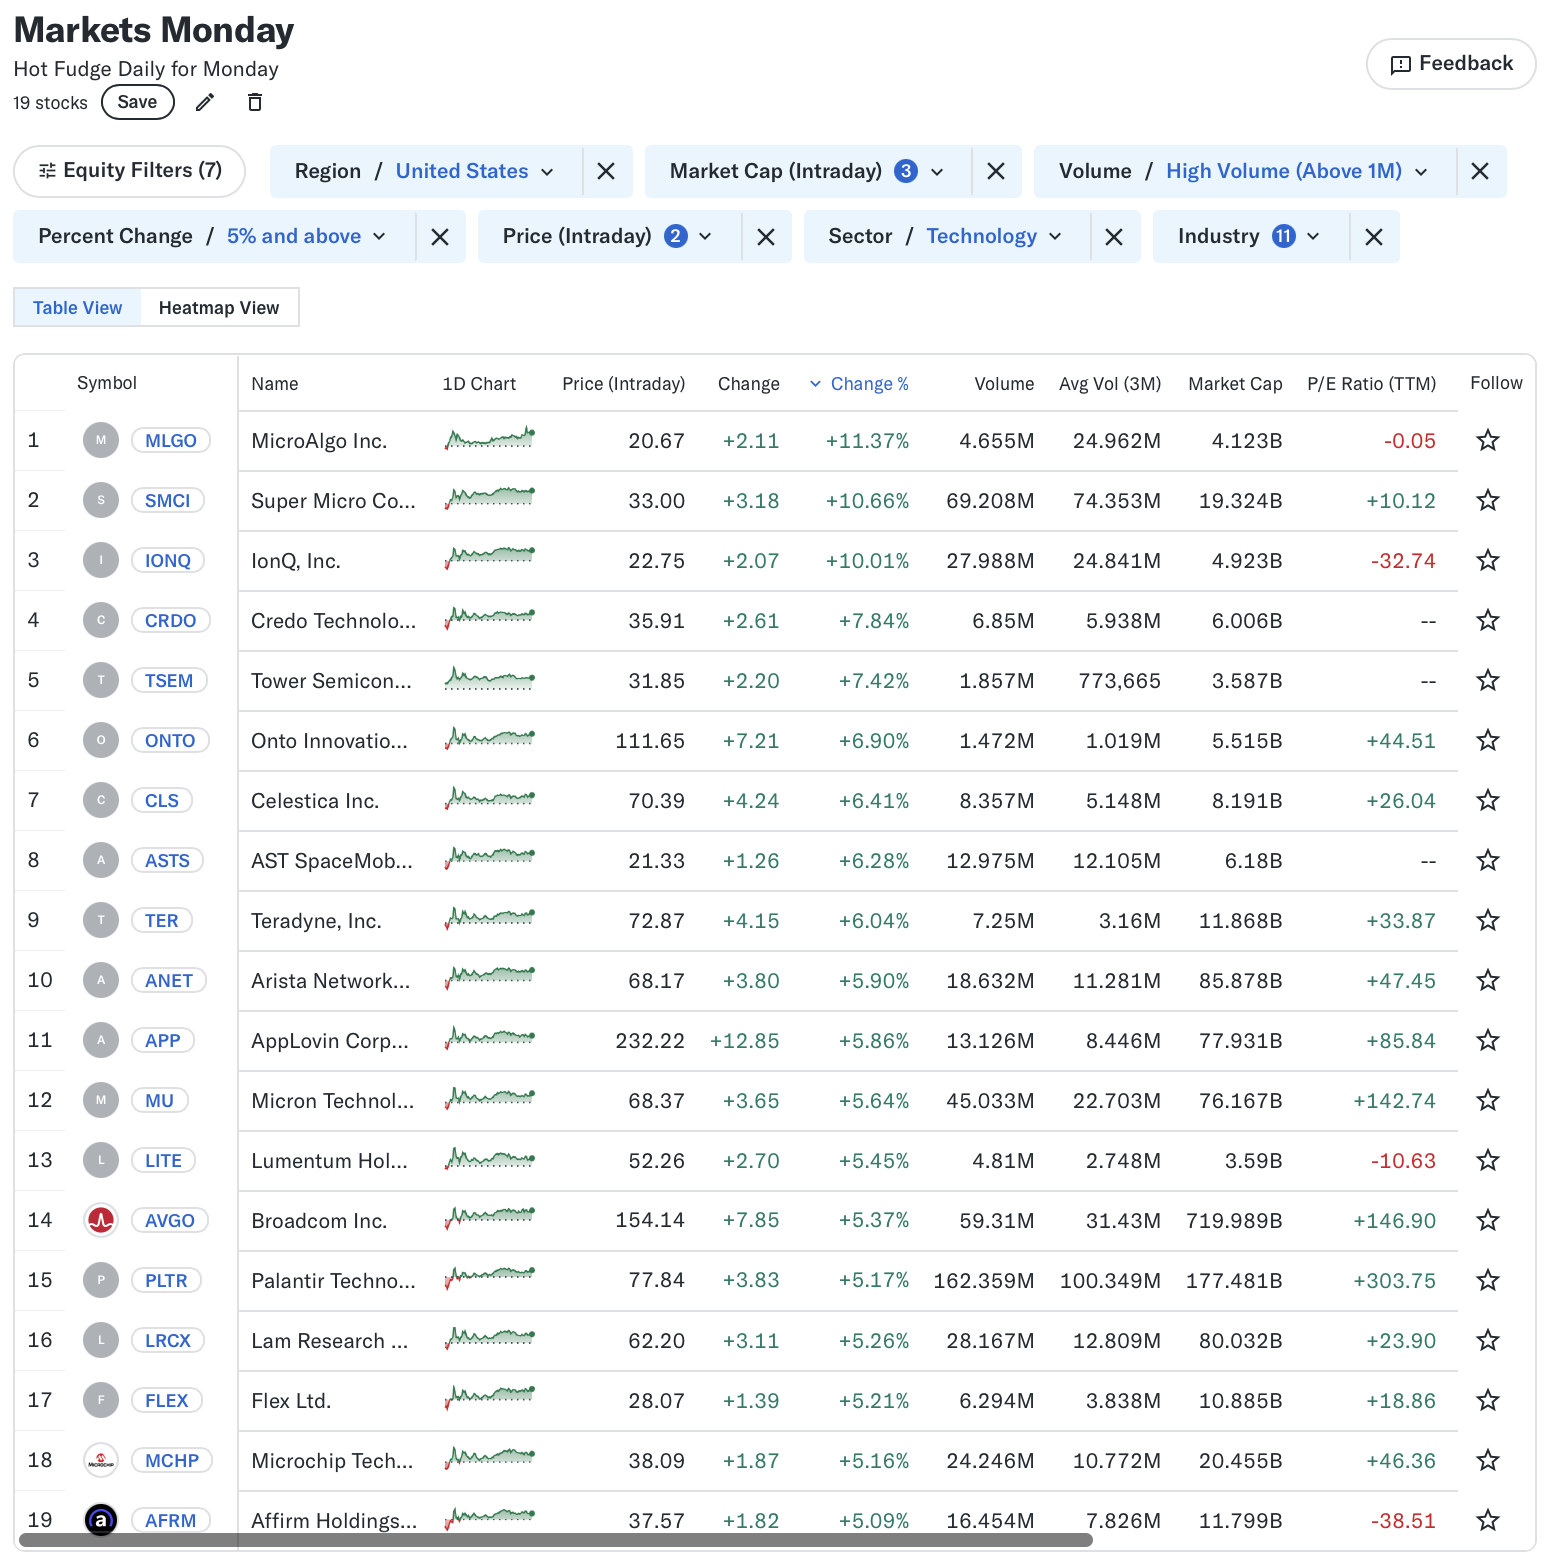Switch to Table View tab
This screenshot has width=1550, height=1568.
click(x=78, y=308)
